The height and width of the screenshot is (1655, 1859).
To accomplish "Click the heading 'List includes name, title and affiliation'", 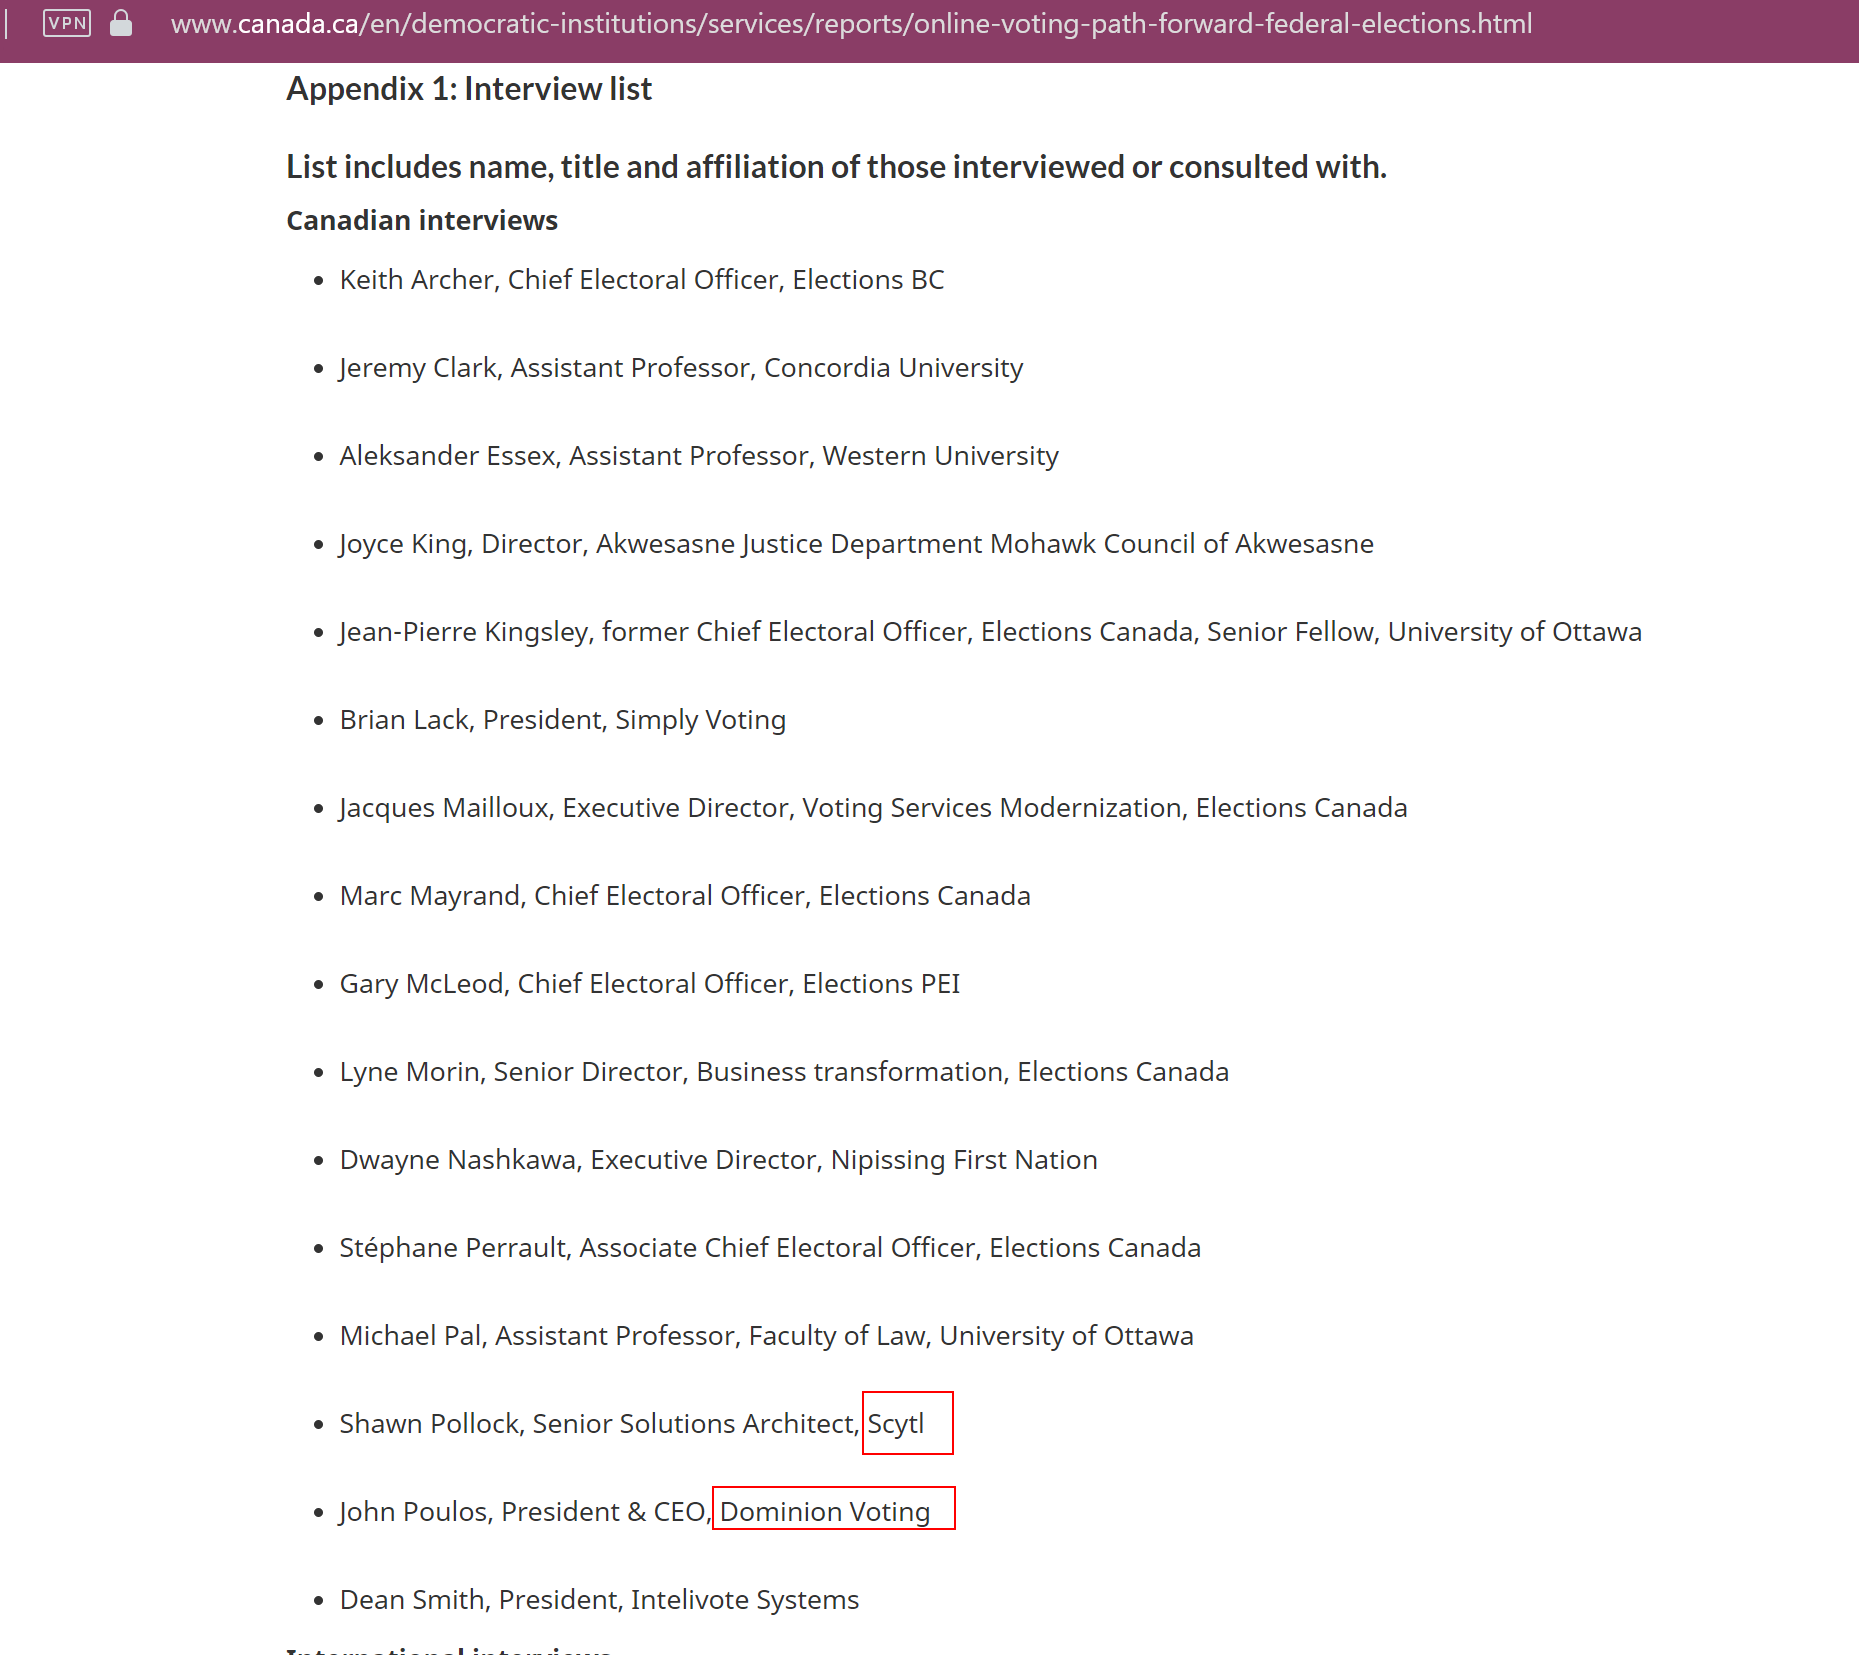I will coord(836,167).
